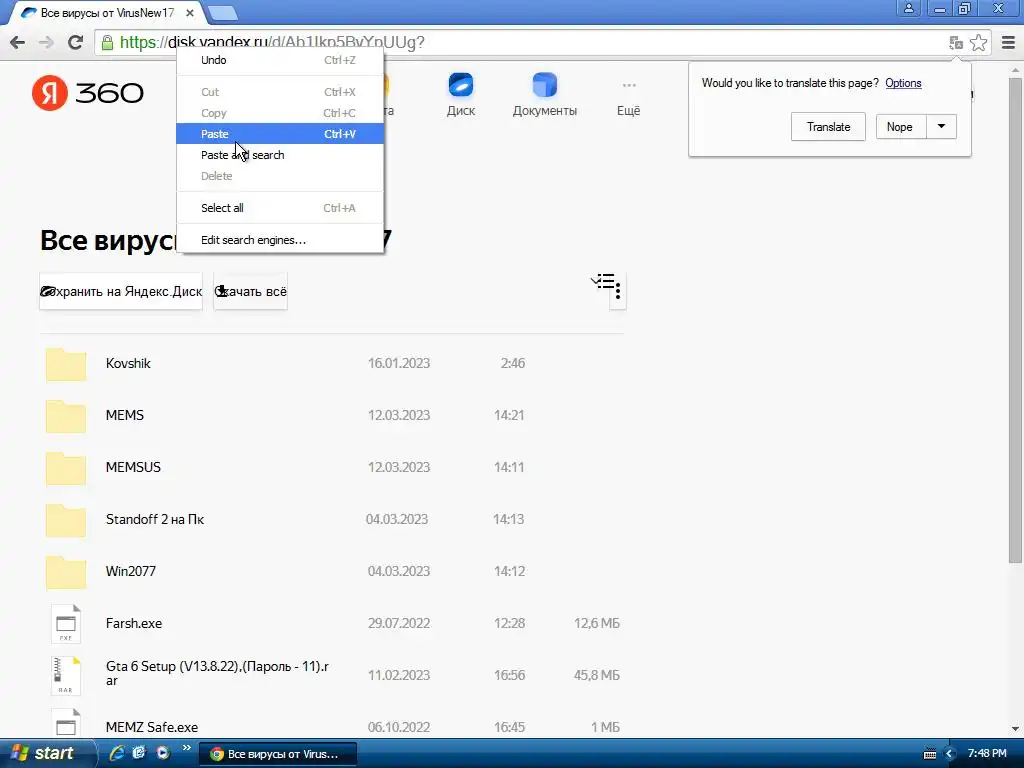Viewport: 1024px width, 768px height.
Task: Open the Nope button dropdown arrow
Action: point(941,127)
